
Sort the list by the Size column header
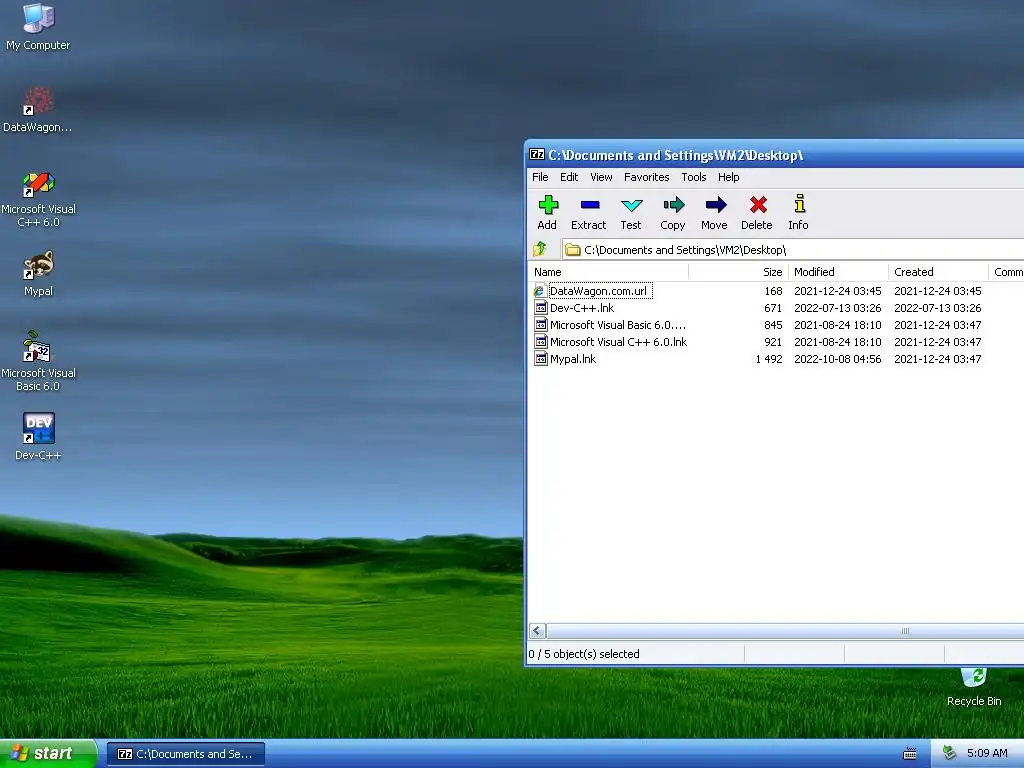[x=739, y=272]
